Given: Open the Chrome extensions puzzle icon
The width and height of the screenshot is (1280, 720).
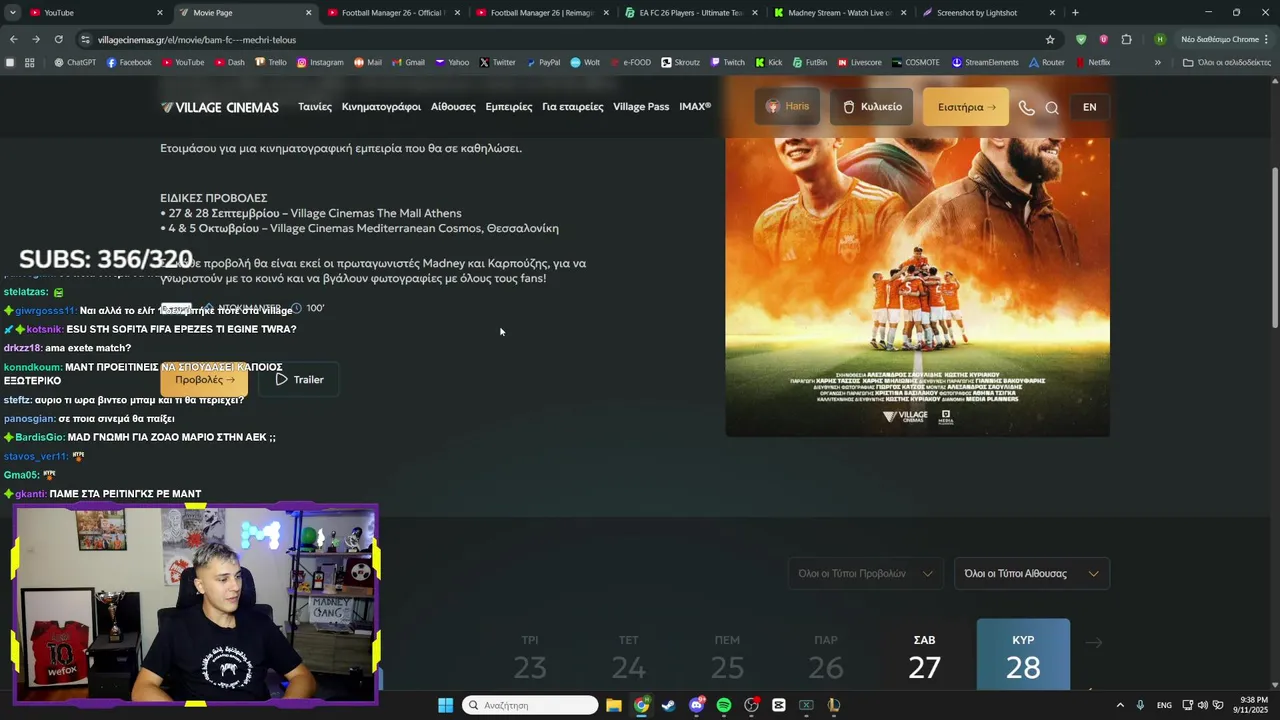Looking at the screenshot, I should coord(1126,39).
